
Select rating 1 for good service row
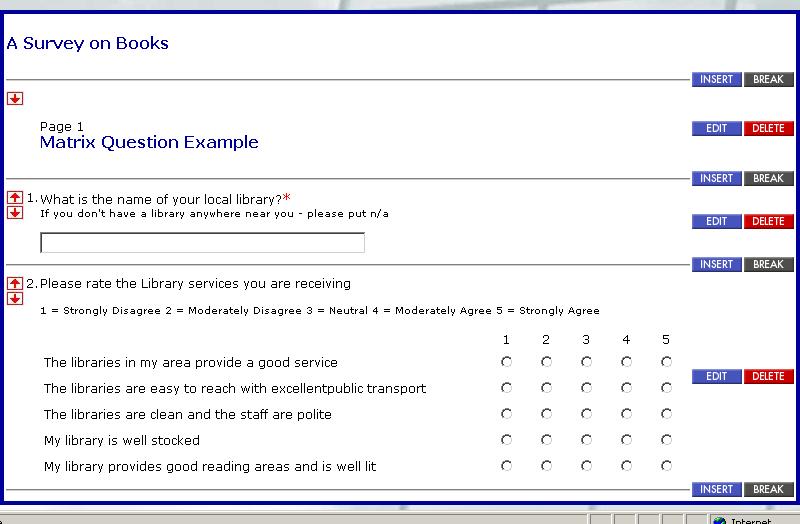(506, 362)
